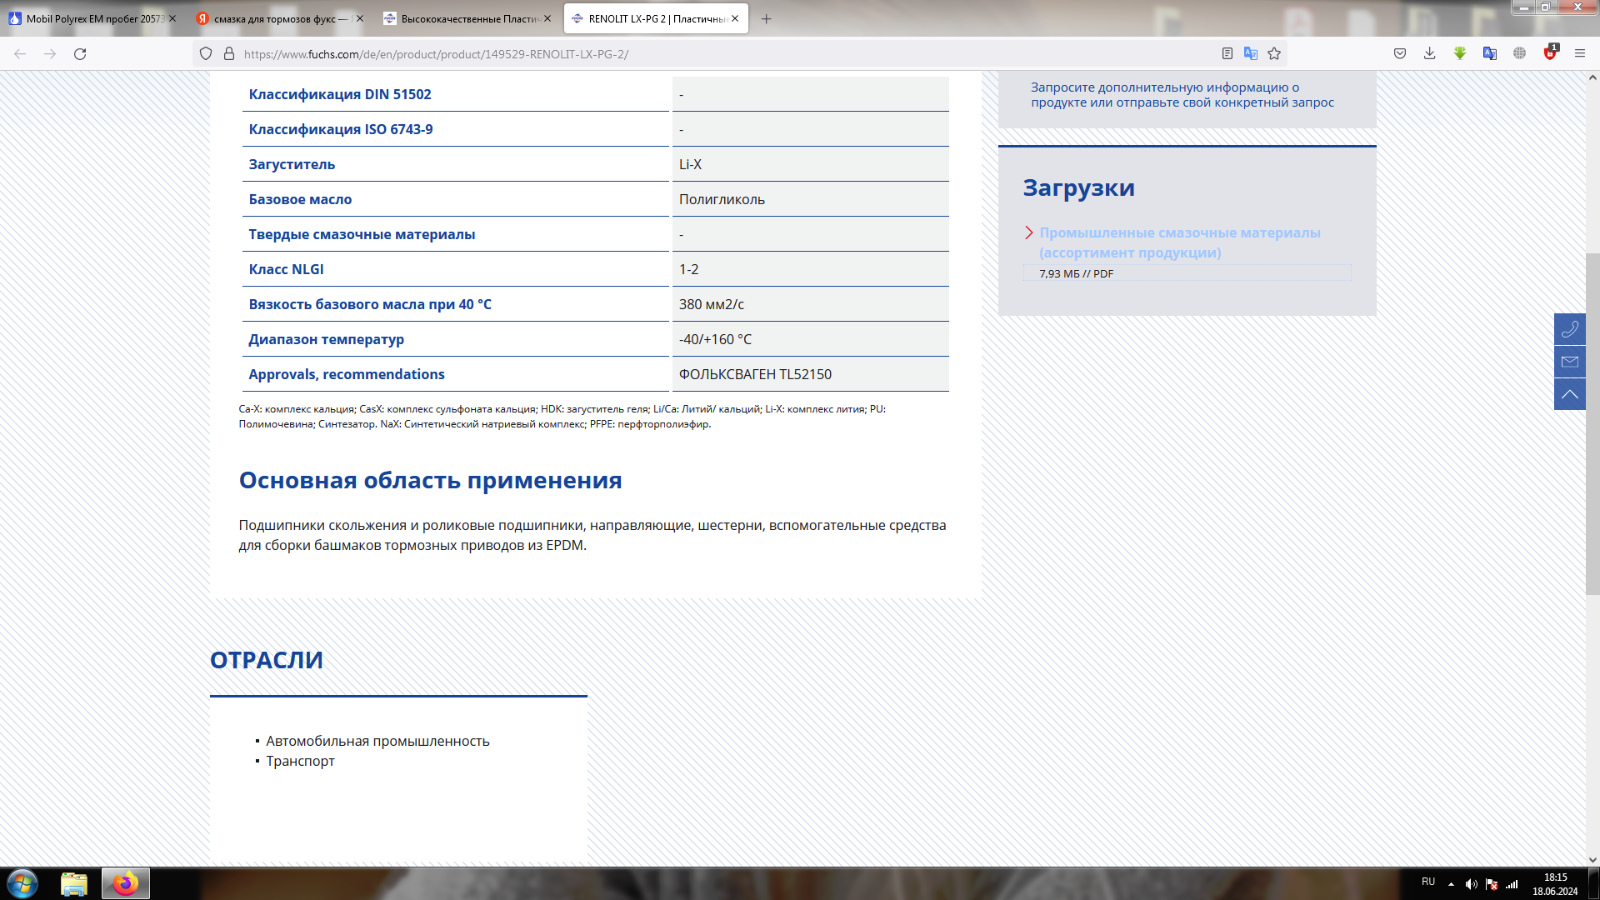The height and width of the screenshot is (900, 1600).
Task: Bookmark this page with the star icon
Action: 1274,54
